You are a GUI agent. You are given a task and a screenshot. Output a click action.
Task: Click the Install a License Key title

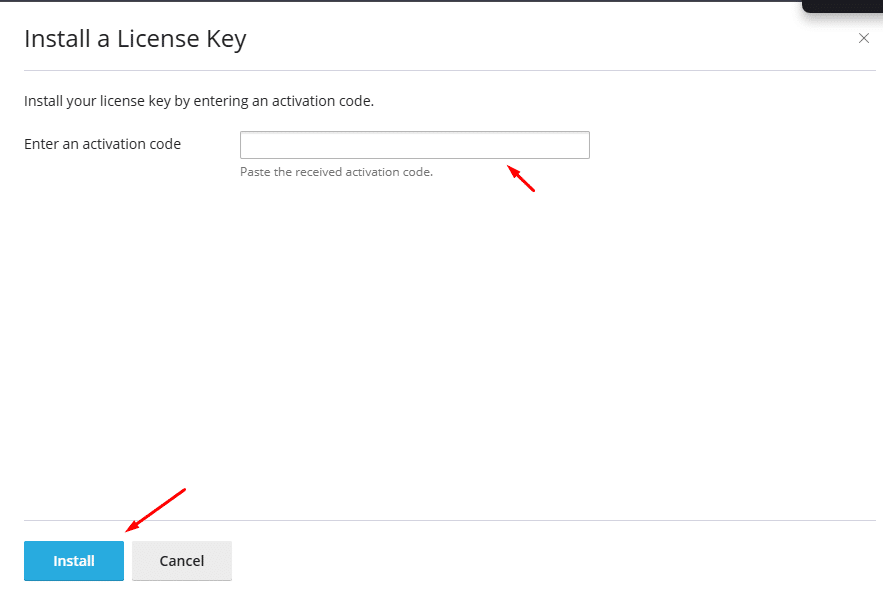[x=134, y=39]
